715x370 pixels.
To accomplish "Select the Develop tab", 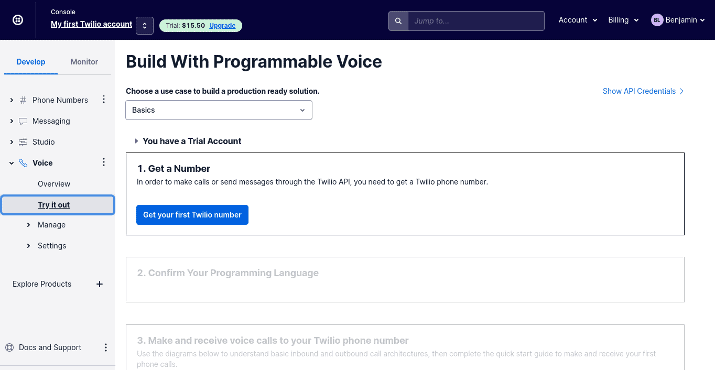I will [x=31, y=62].
